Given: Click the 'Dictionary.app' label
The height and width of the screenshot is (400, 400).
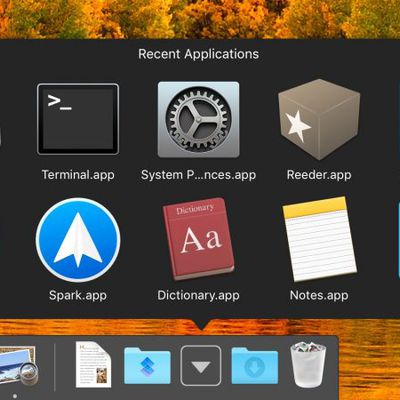Looking at the screenshot, I should (x=198, y=296).
